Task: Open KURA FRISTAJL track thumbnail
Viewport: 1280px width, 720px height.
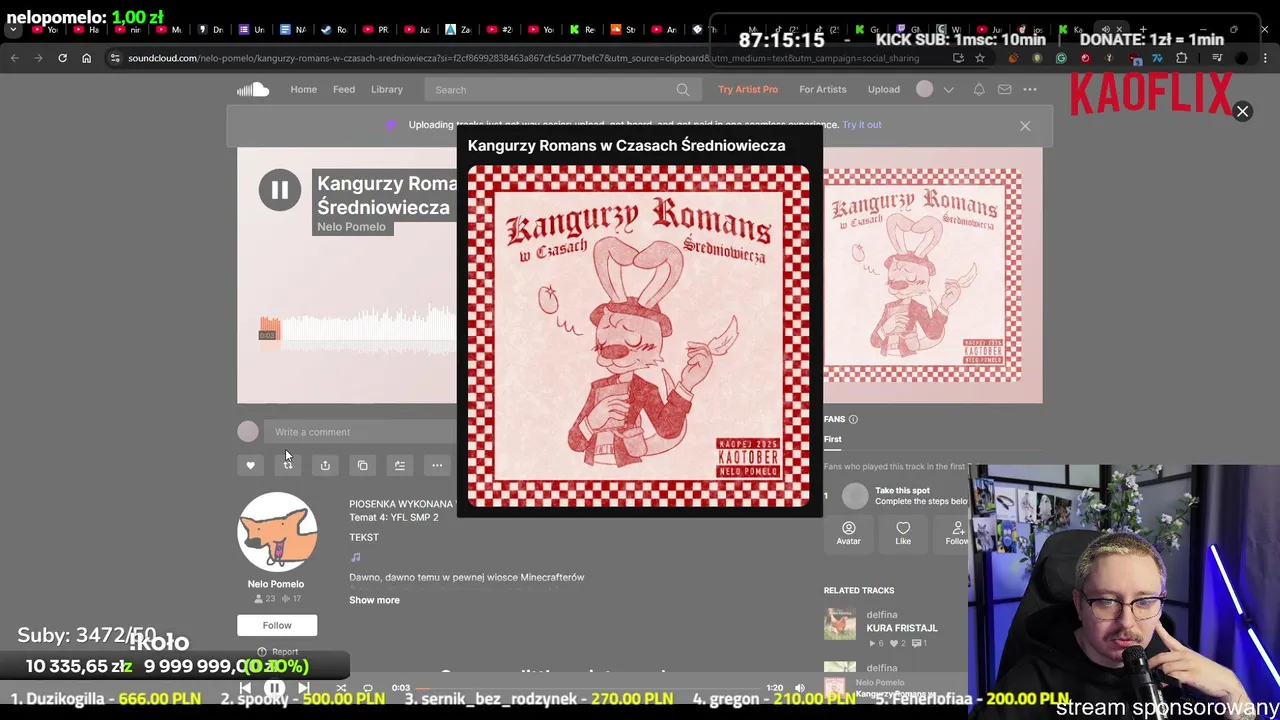Action: pyautogui.click(x=840, y=624)
